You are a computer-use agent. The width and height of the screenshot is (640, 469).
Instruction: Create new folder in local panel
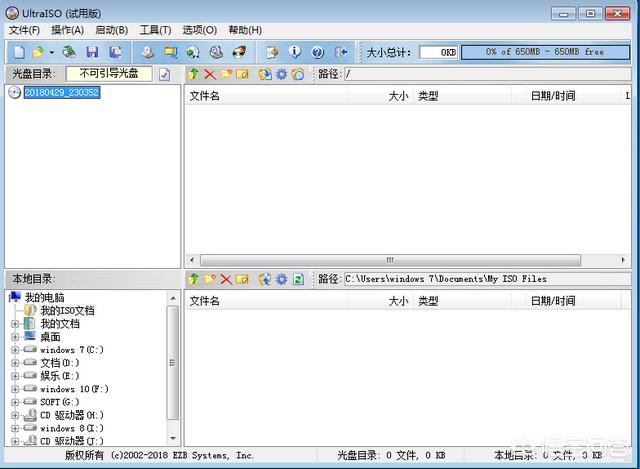[210, 279]
